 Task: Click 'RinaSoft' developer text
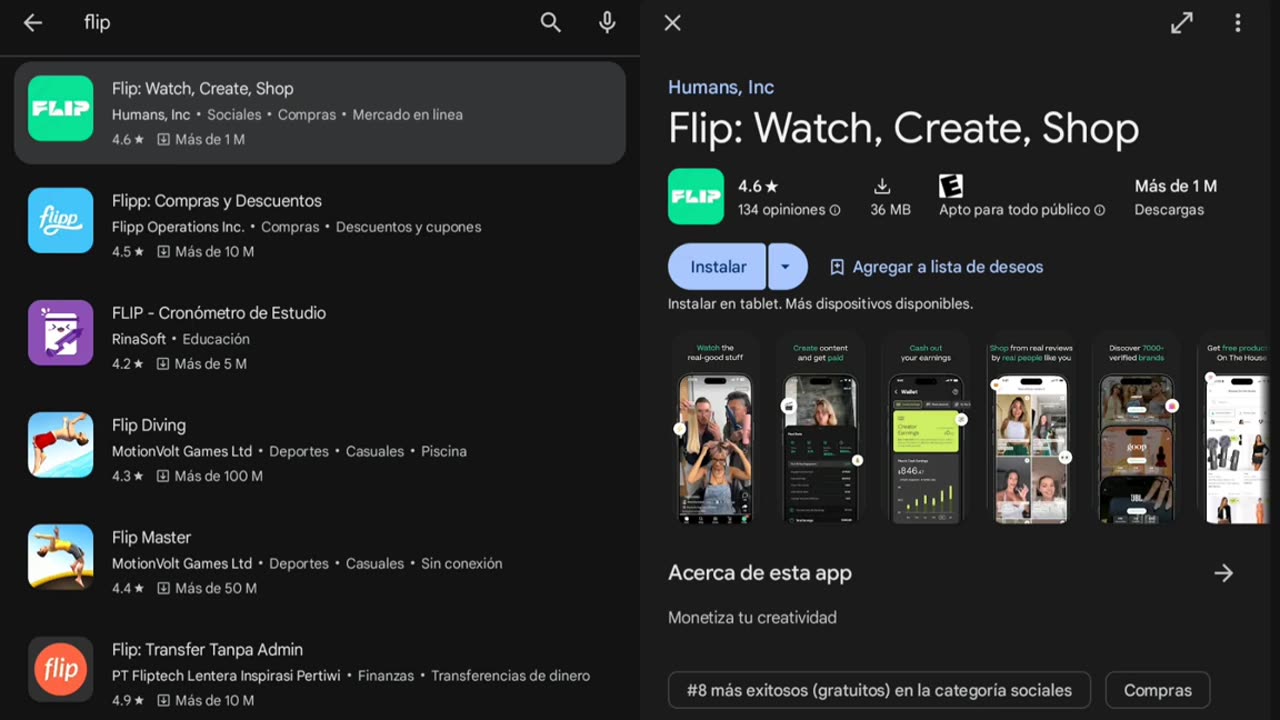pyautogui.click(x=139, y=339)
